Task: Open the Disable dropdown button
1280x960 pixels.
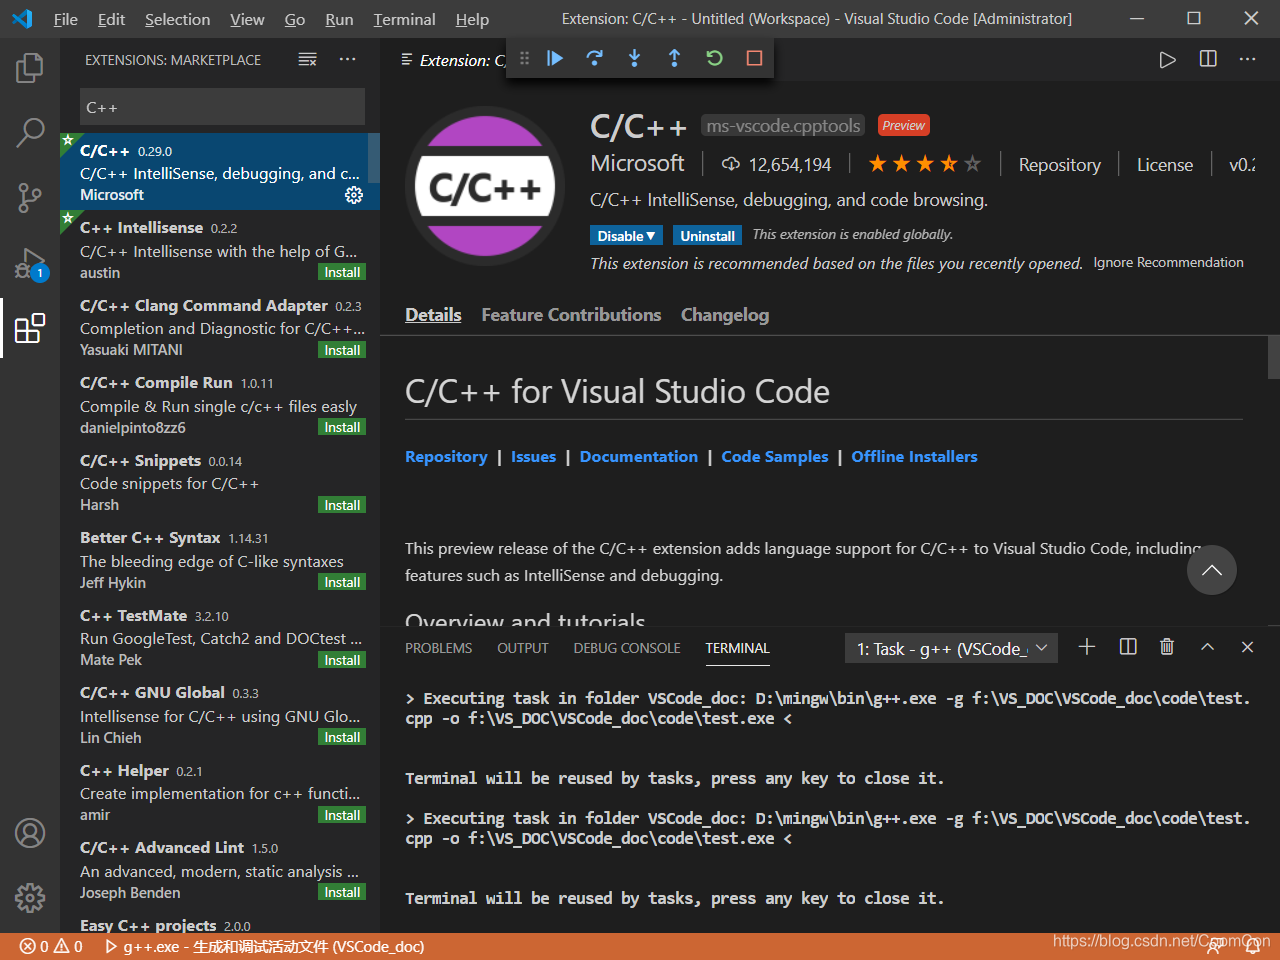Action: pos(626,236)
